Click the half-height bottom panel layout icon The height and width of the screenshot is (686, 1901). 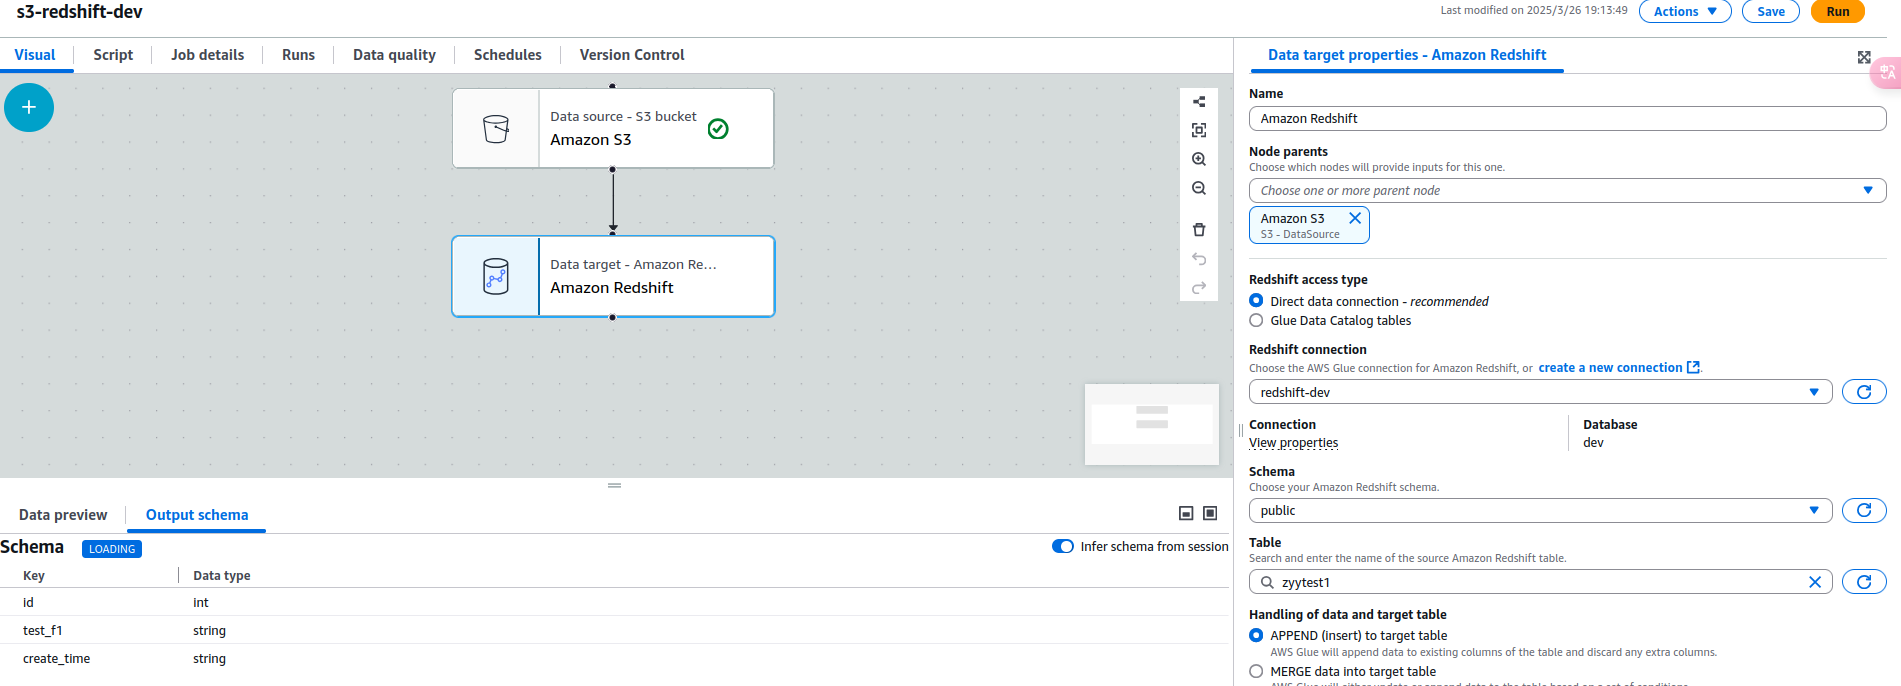point(1186,513)
